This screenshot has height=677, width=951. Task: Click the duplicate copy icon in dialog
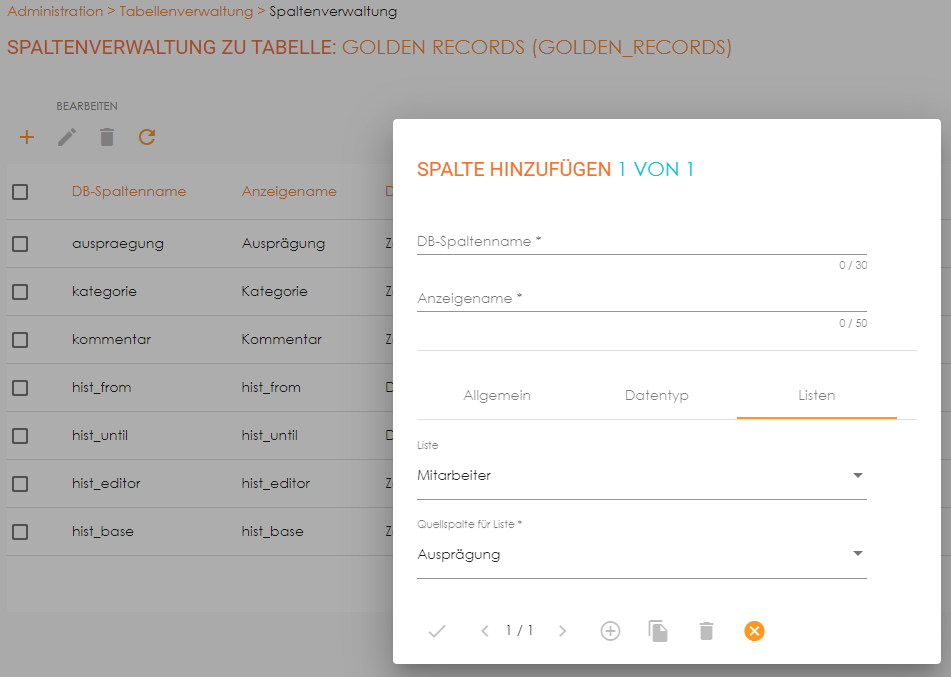(658, 631)
